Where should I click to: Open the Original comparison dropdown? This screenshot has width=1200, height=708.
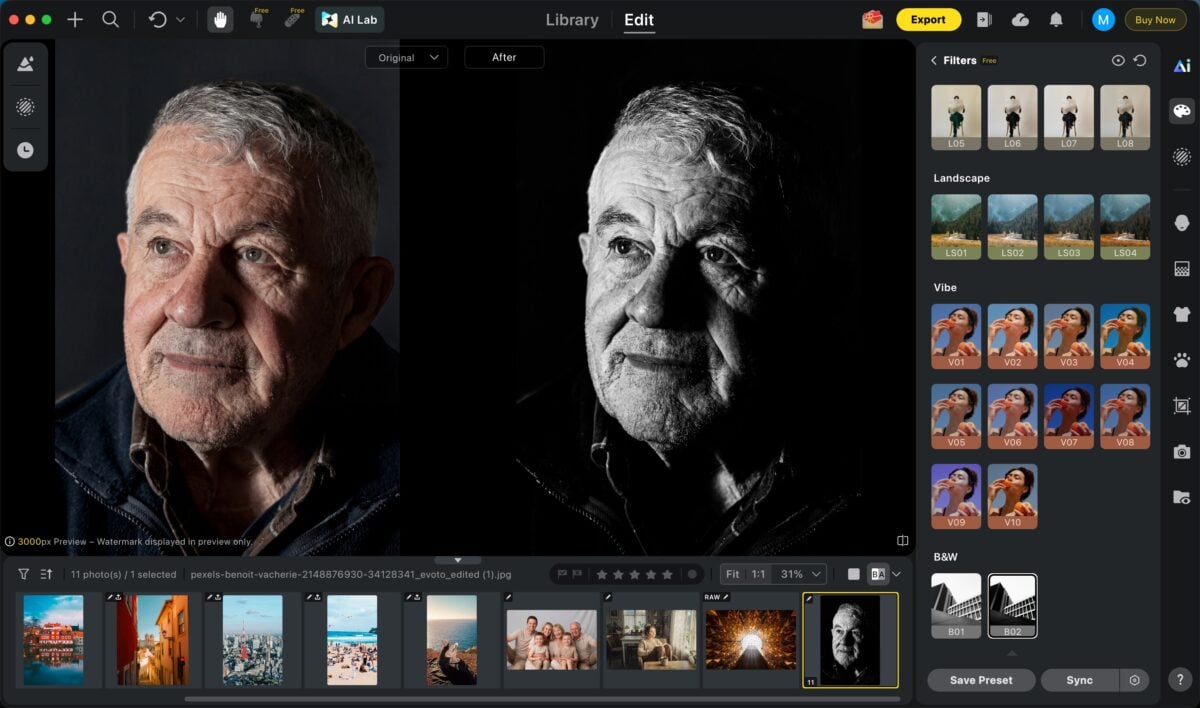click(x=406, y=57)
